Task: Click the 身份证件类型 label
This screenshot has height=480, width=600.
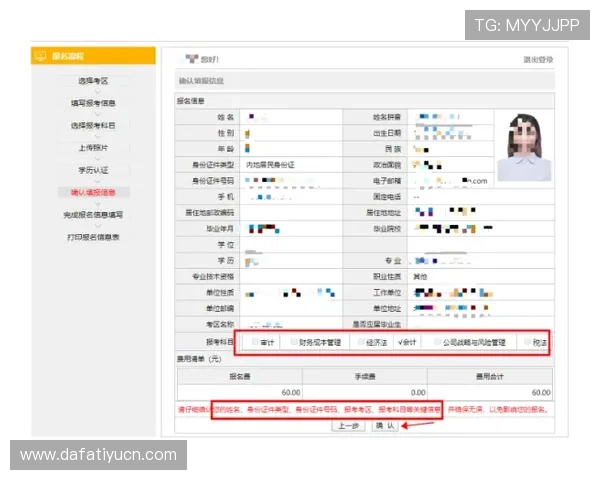Action: [213, 165]
